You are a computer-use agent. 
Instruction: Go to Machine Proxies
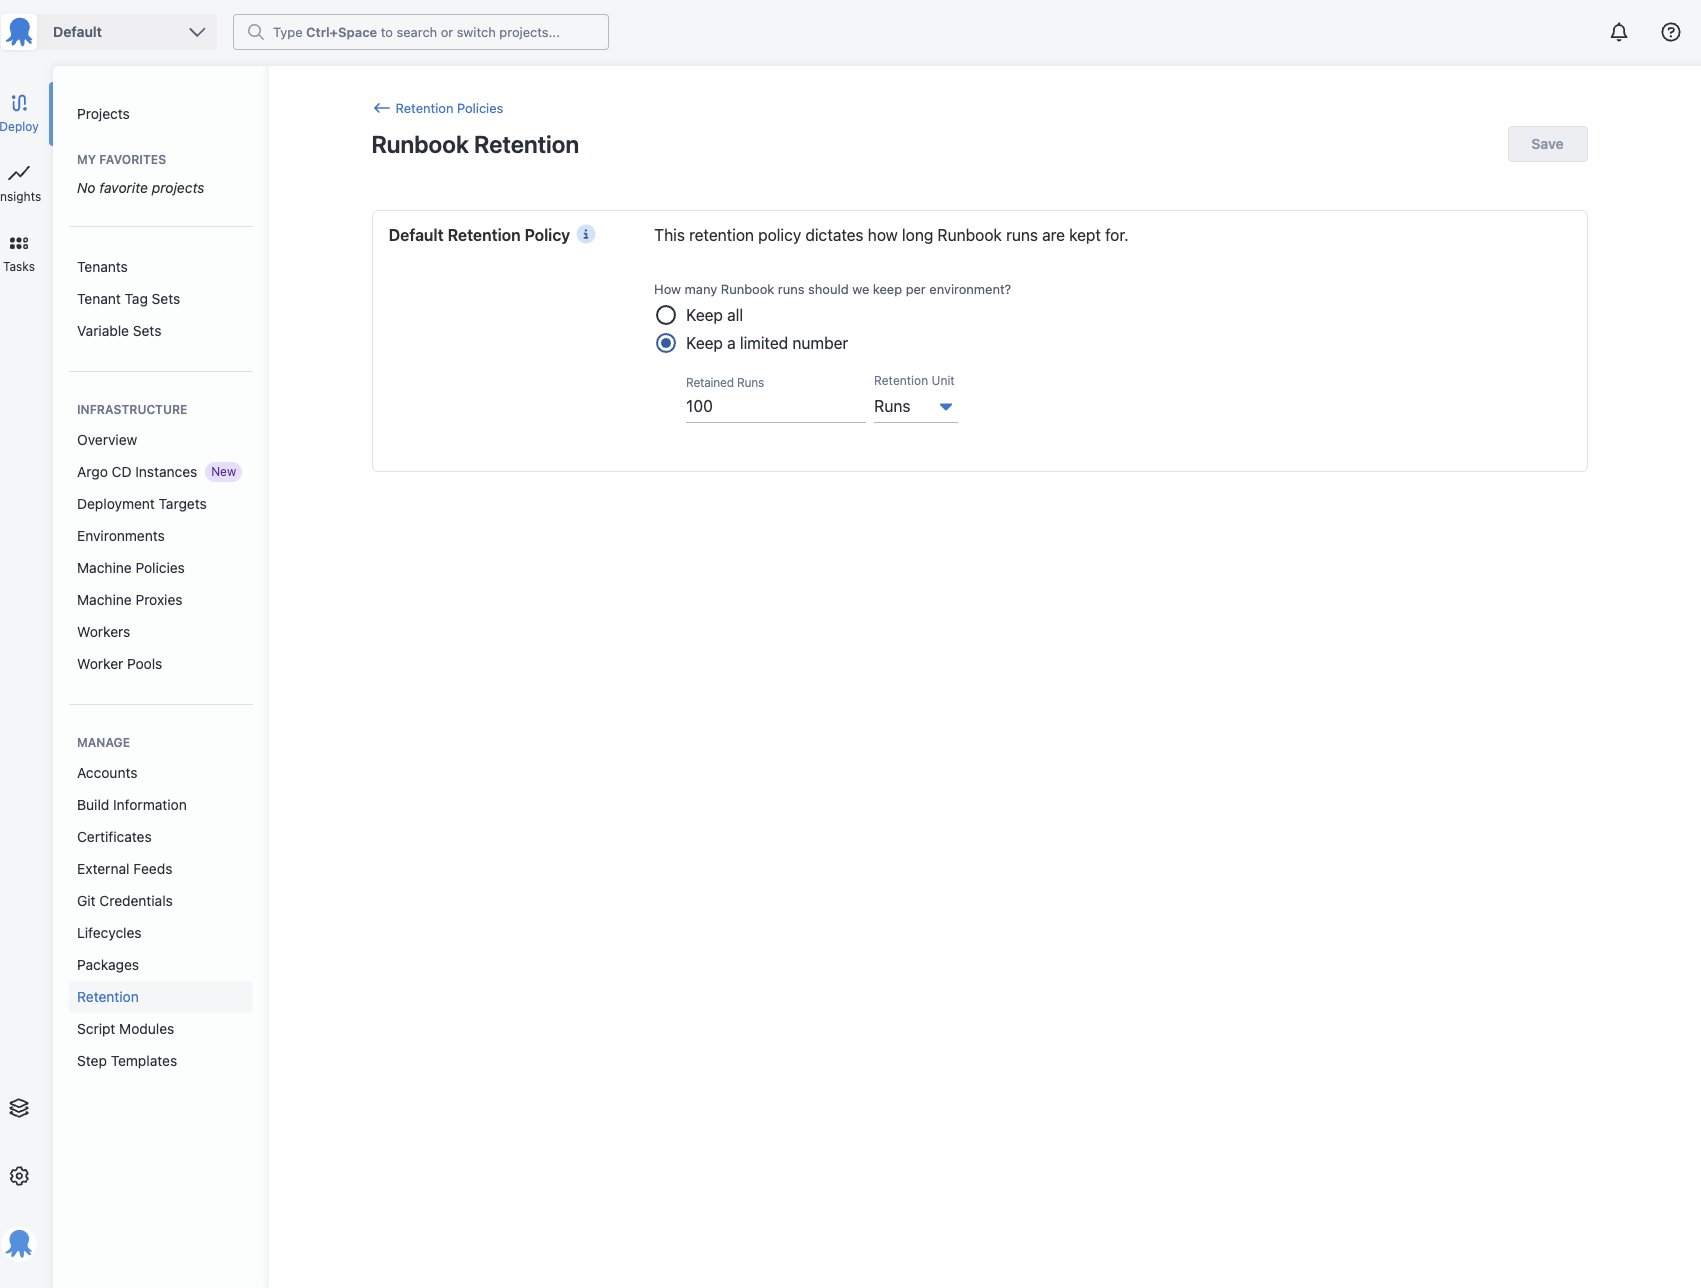pyautogui.click(x=130, y=600)
